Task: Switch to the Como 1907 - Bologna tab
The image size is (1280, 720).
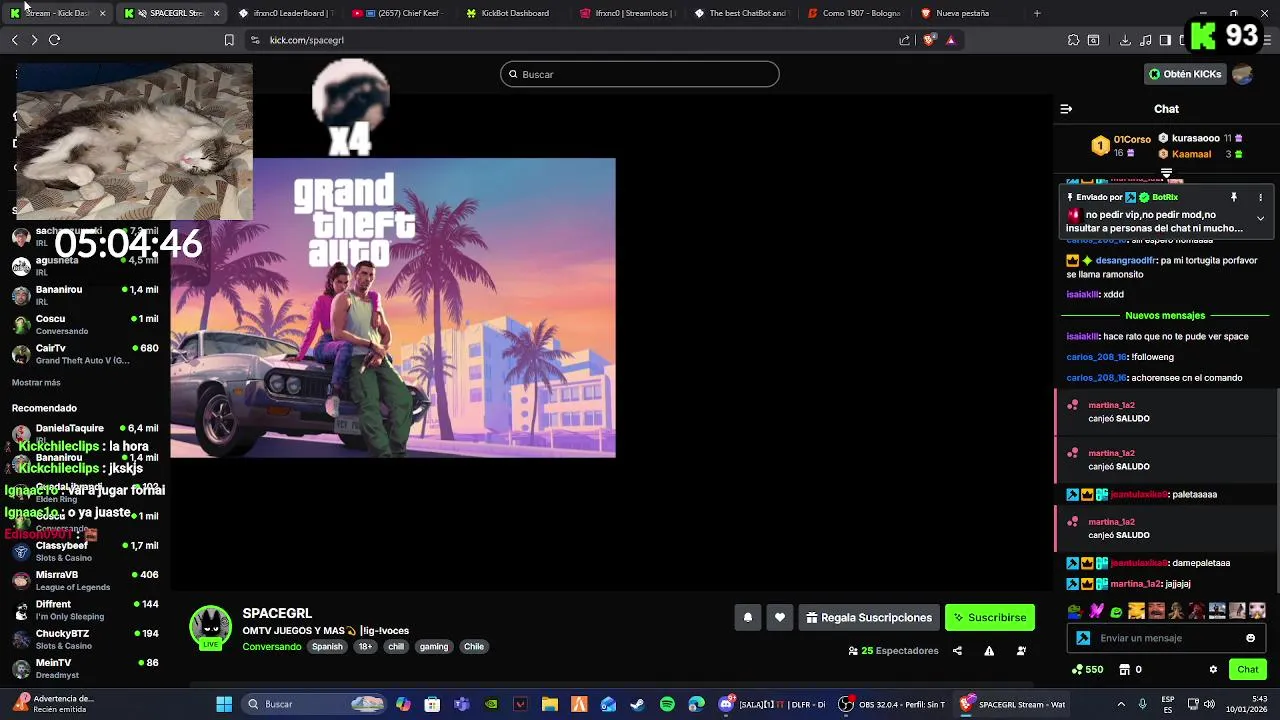Action: [855, 13]
